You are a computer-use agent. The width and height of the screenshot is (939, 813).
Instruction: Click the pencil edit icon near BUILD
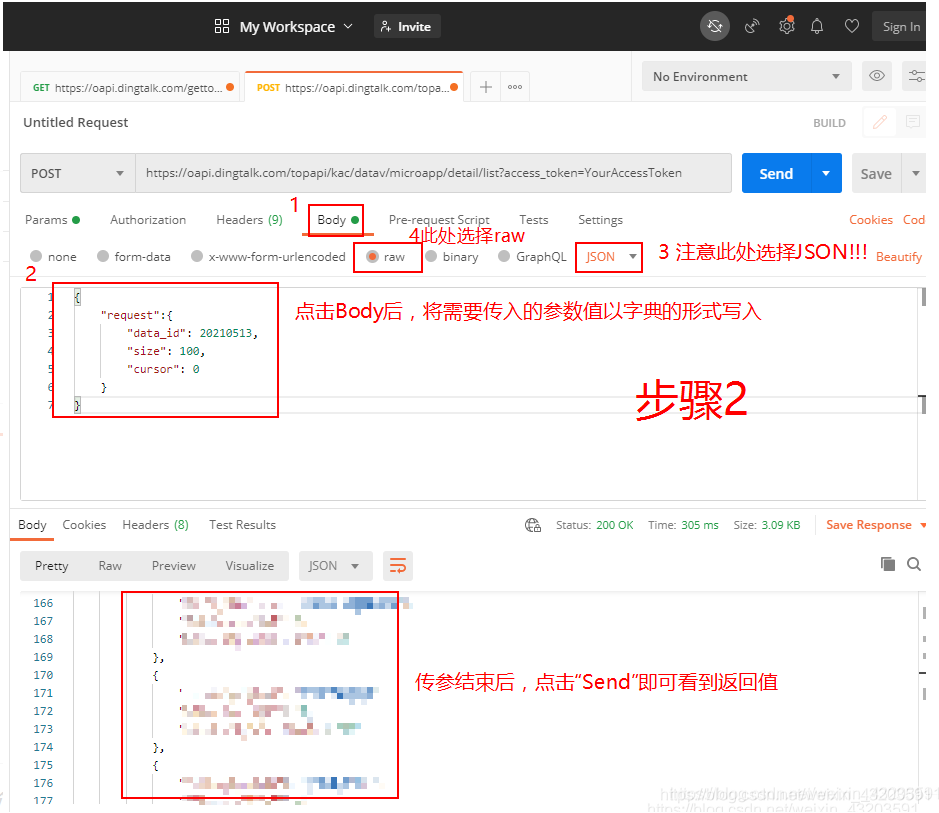click(880, 123)
